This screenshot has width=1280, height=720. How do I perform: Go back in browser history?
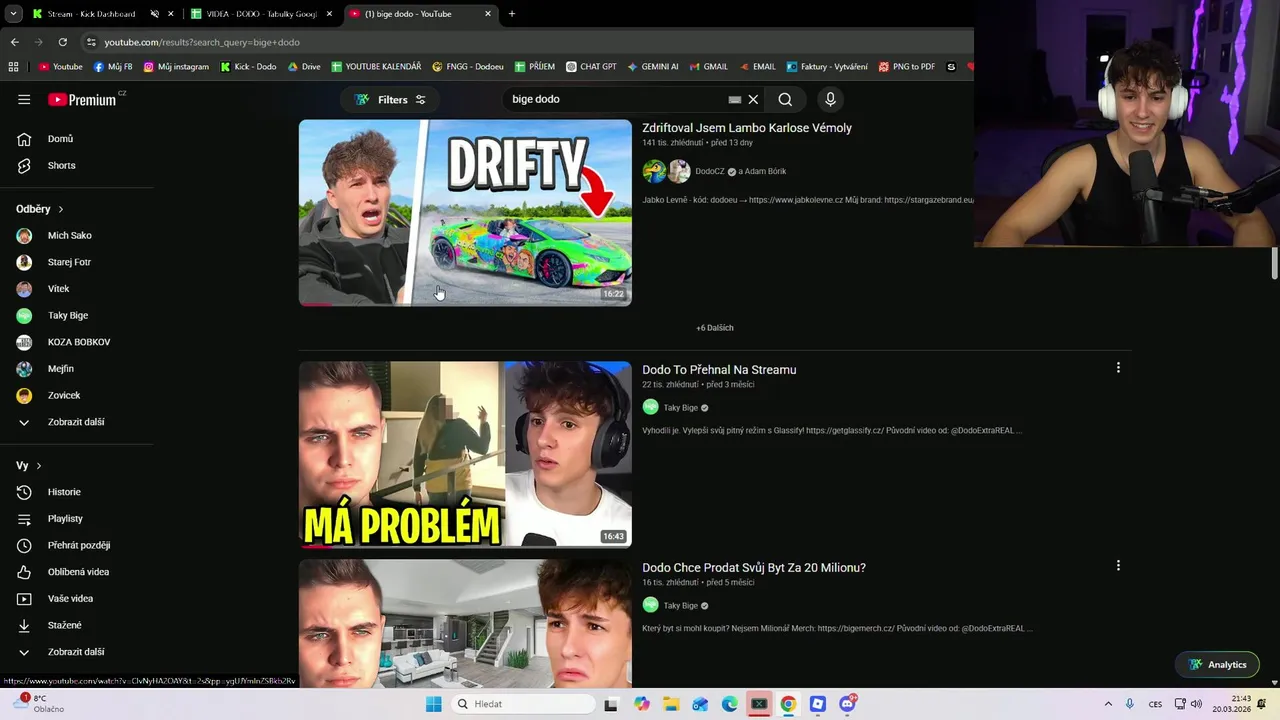pyautogui.click(x=14, y=42)
